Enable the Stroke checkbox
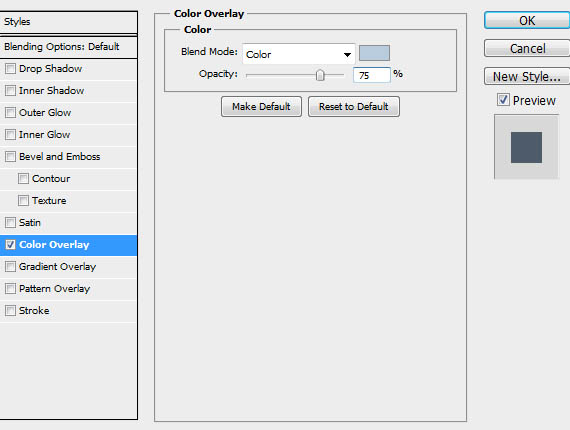 [10, 311]
